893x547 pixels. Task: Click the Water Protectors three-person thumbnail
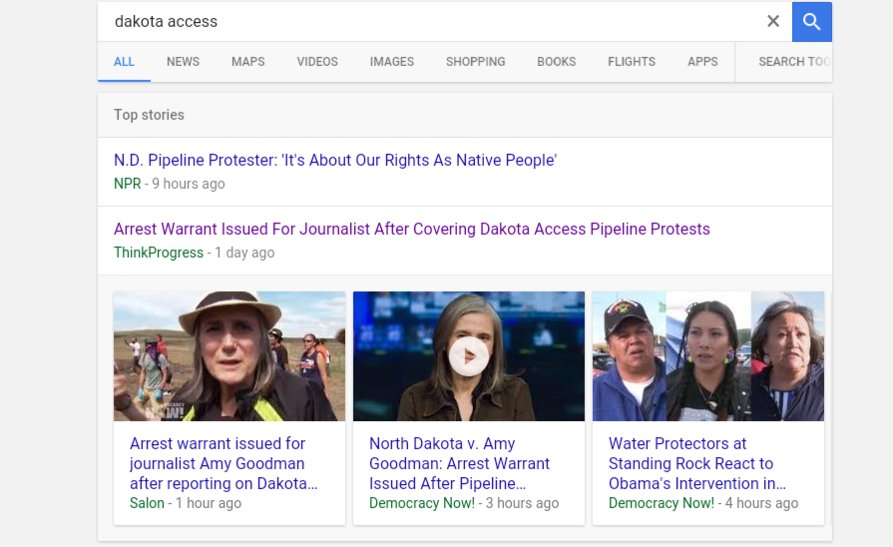pos(708,356)
